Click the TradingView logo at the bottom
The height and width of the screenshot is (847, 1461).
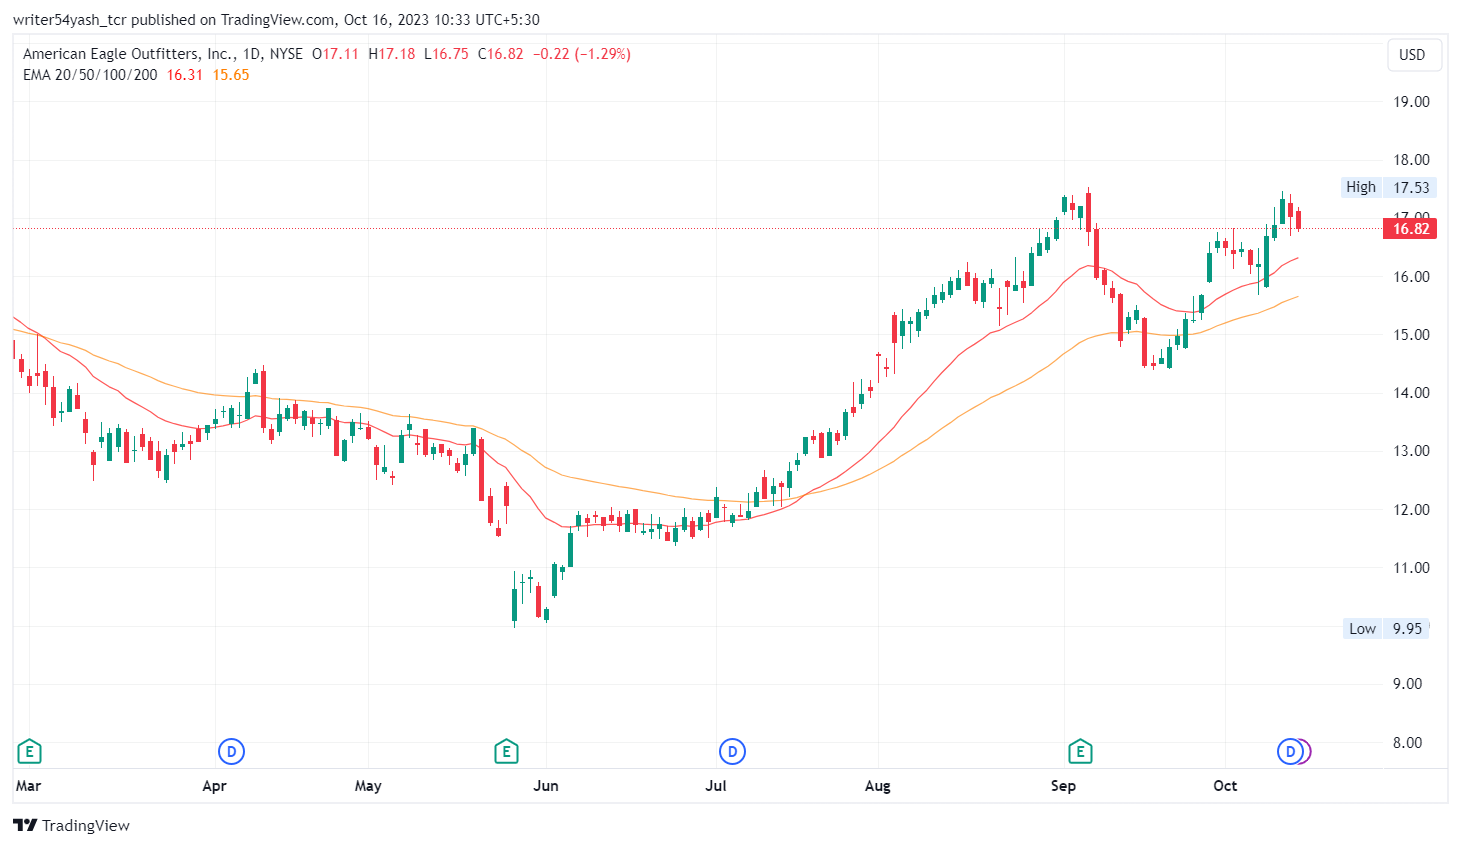pyautogui.click(x=71, y=825)
